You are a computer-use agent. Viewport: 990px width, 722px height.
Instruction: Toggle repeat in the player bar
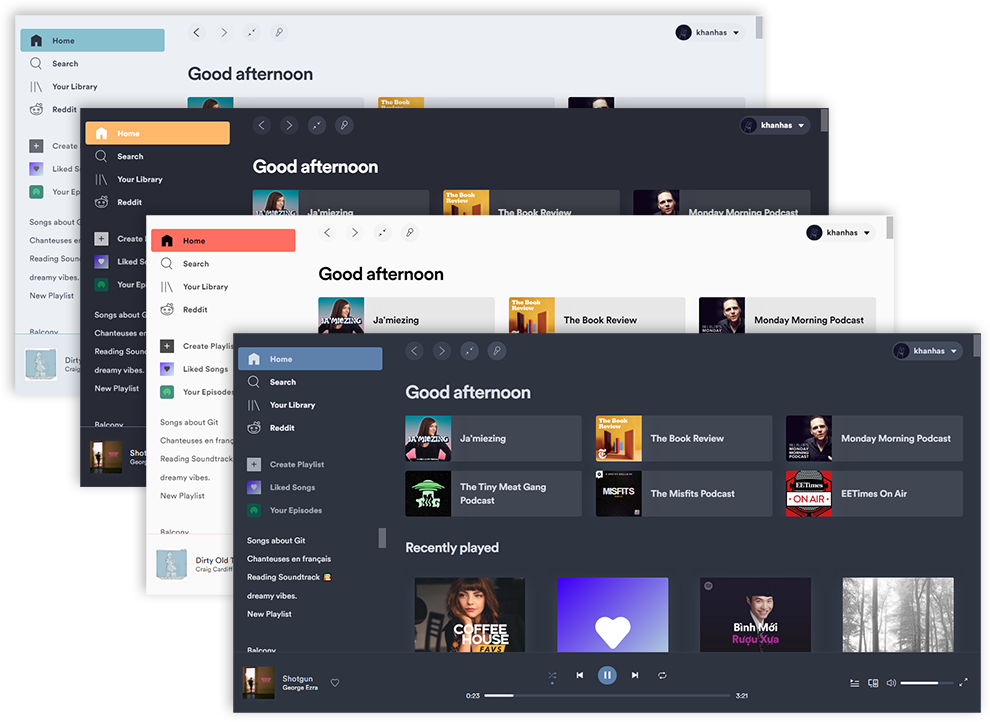click(x=662, y=675)
